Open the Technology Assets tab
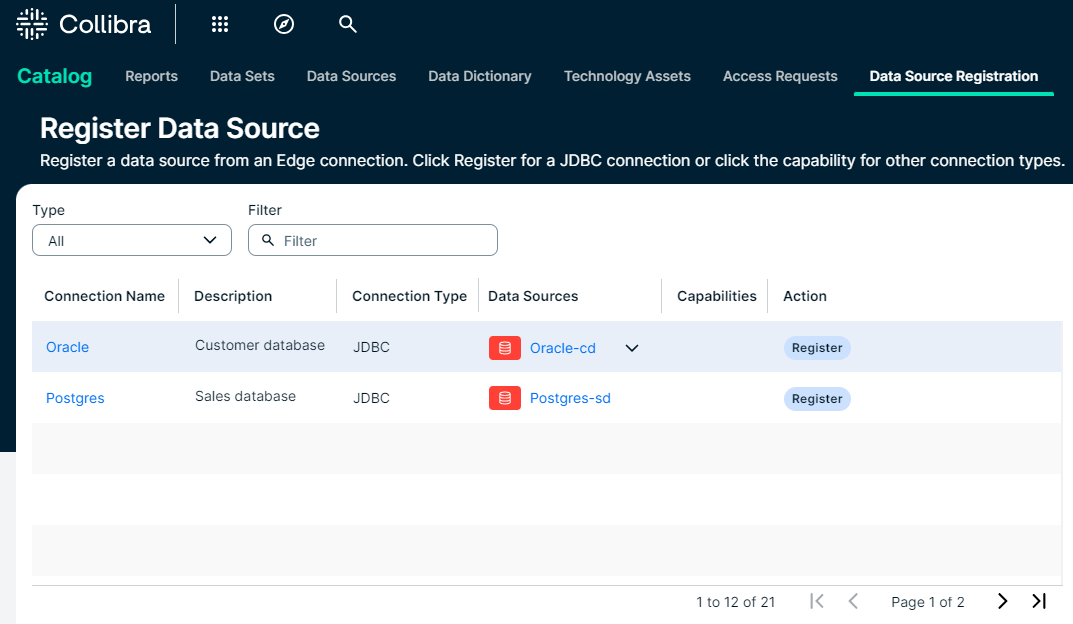 coord(628,76)
